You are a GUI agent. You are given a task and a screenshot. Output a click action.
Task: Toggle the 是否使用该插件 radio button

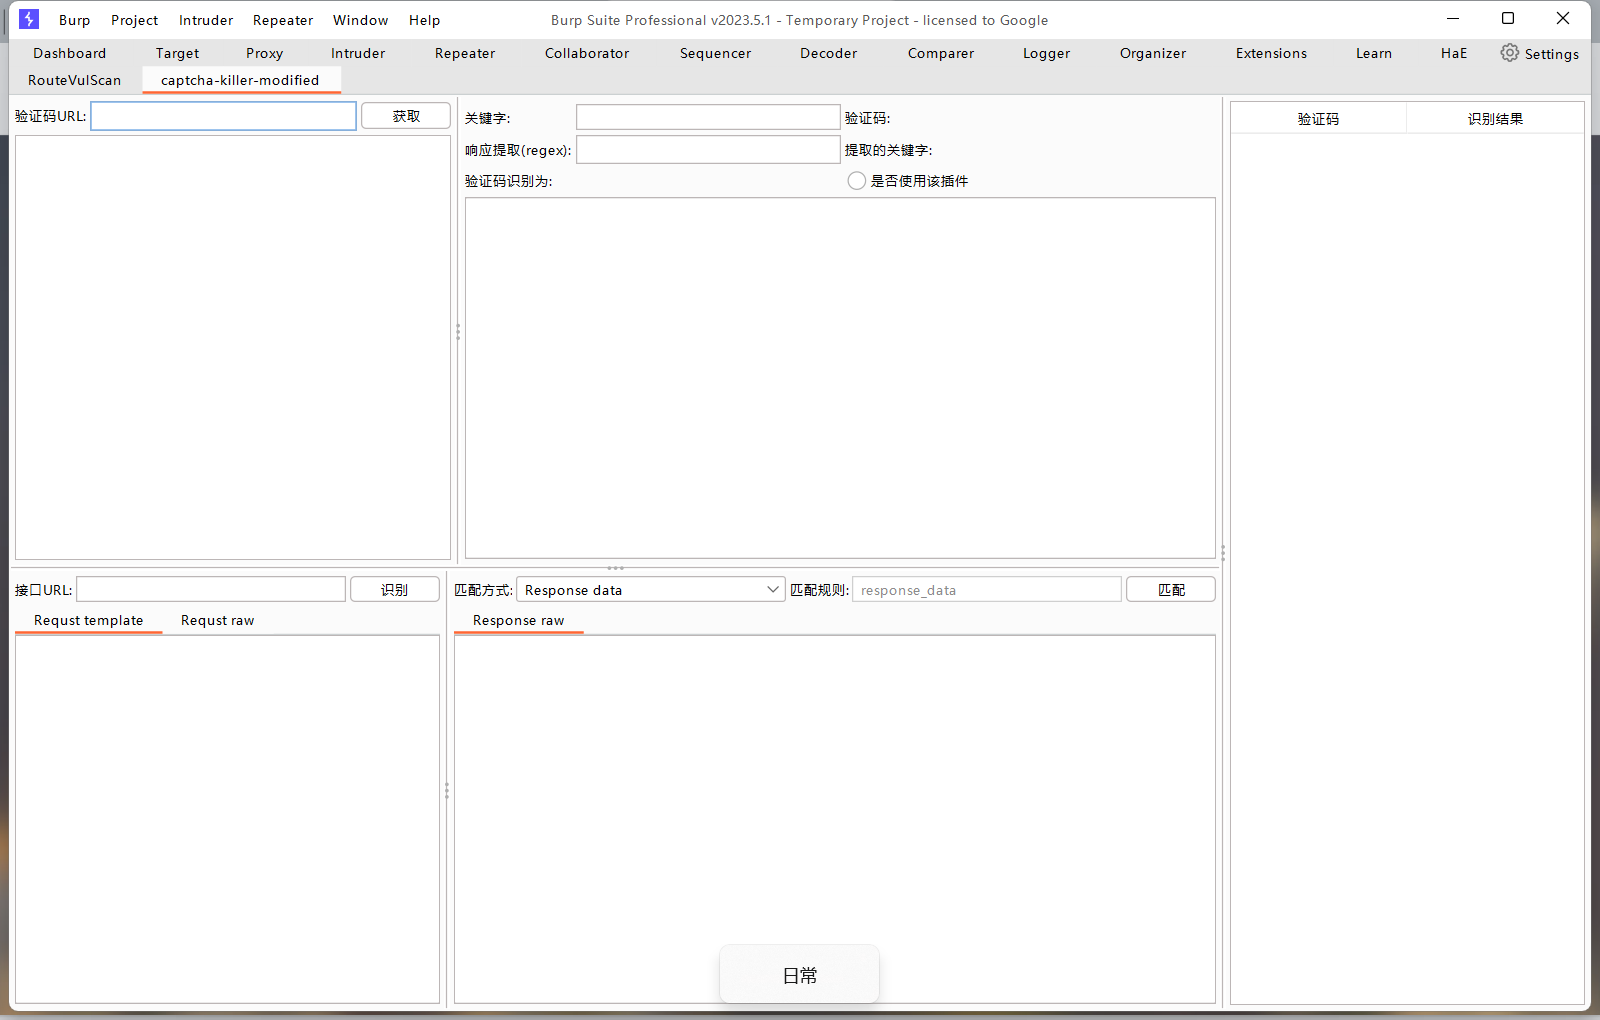856,181
